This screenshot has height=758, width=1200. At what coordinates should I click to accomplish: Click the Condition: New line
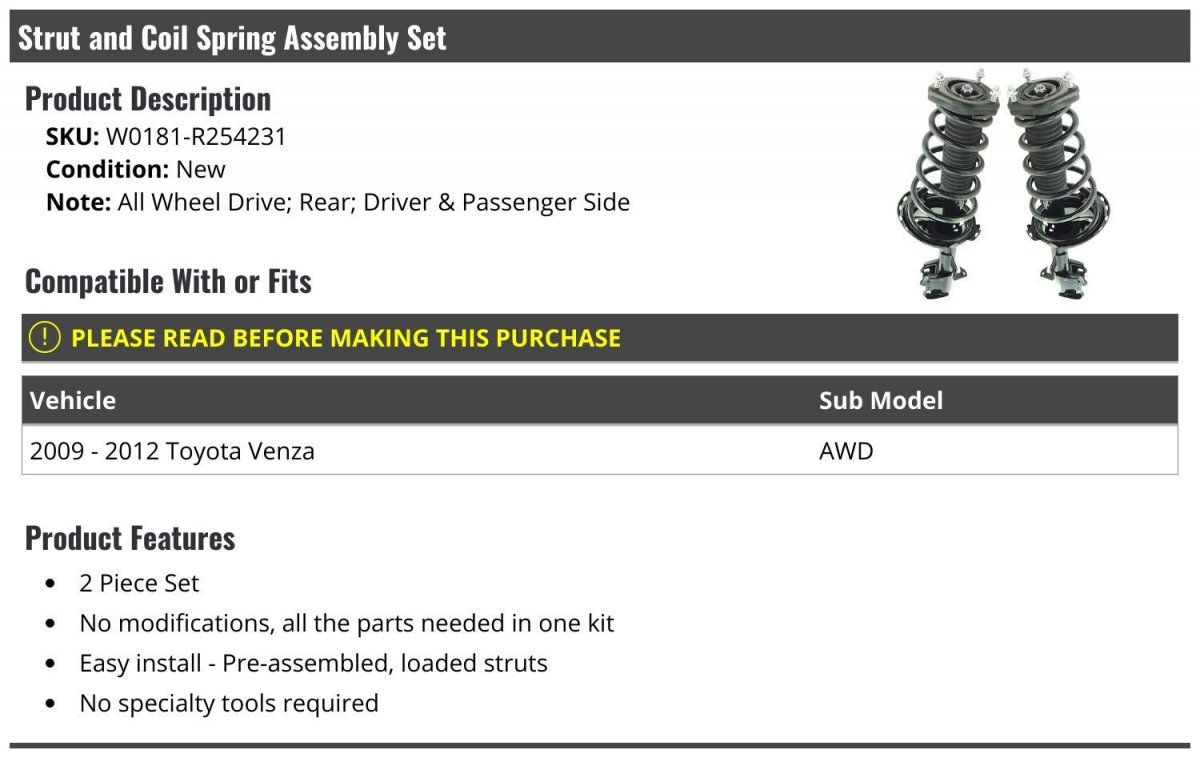[x=136, y=169]
